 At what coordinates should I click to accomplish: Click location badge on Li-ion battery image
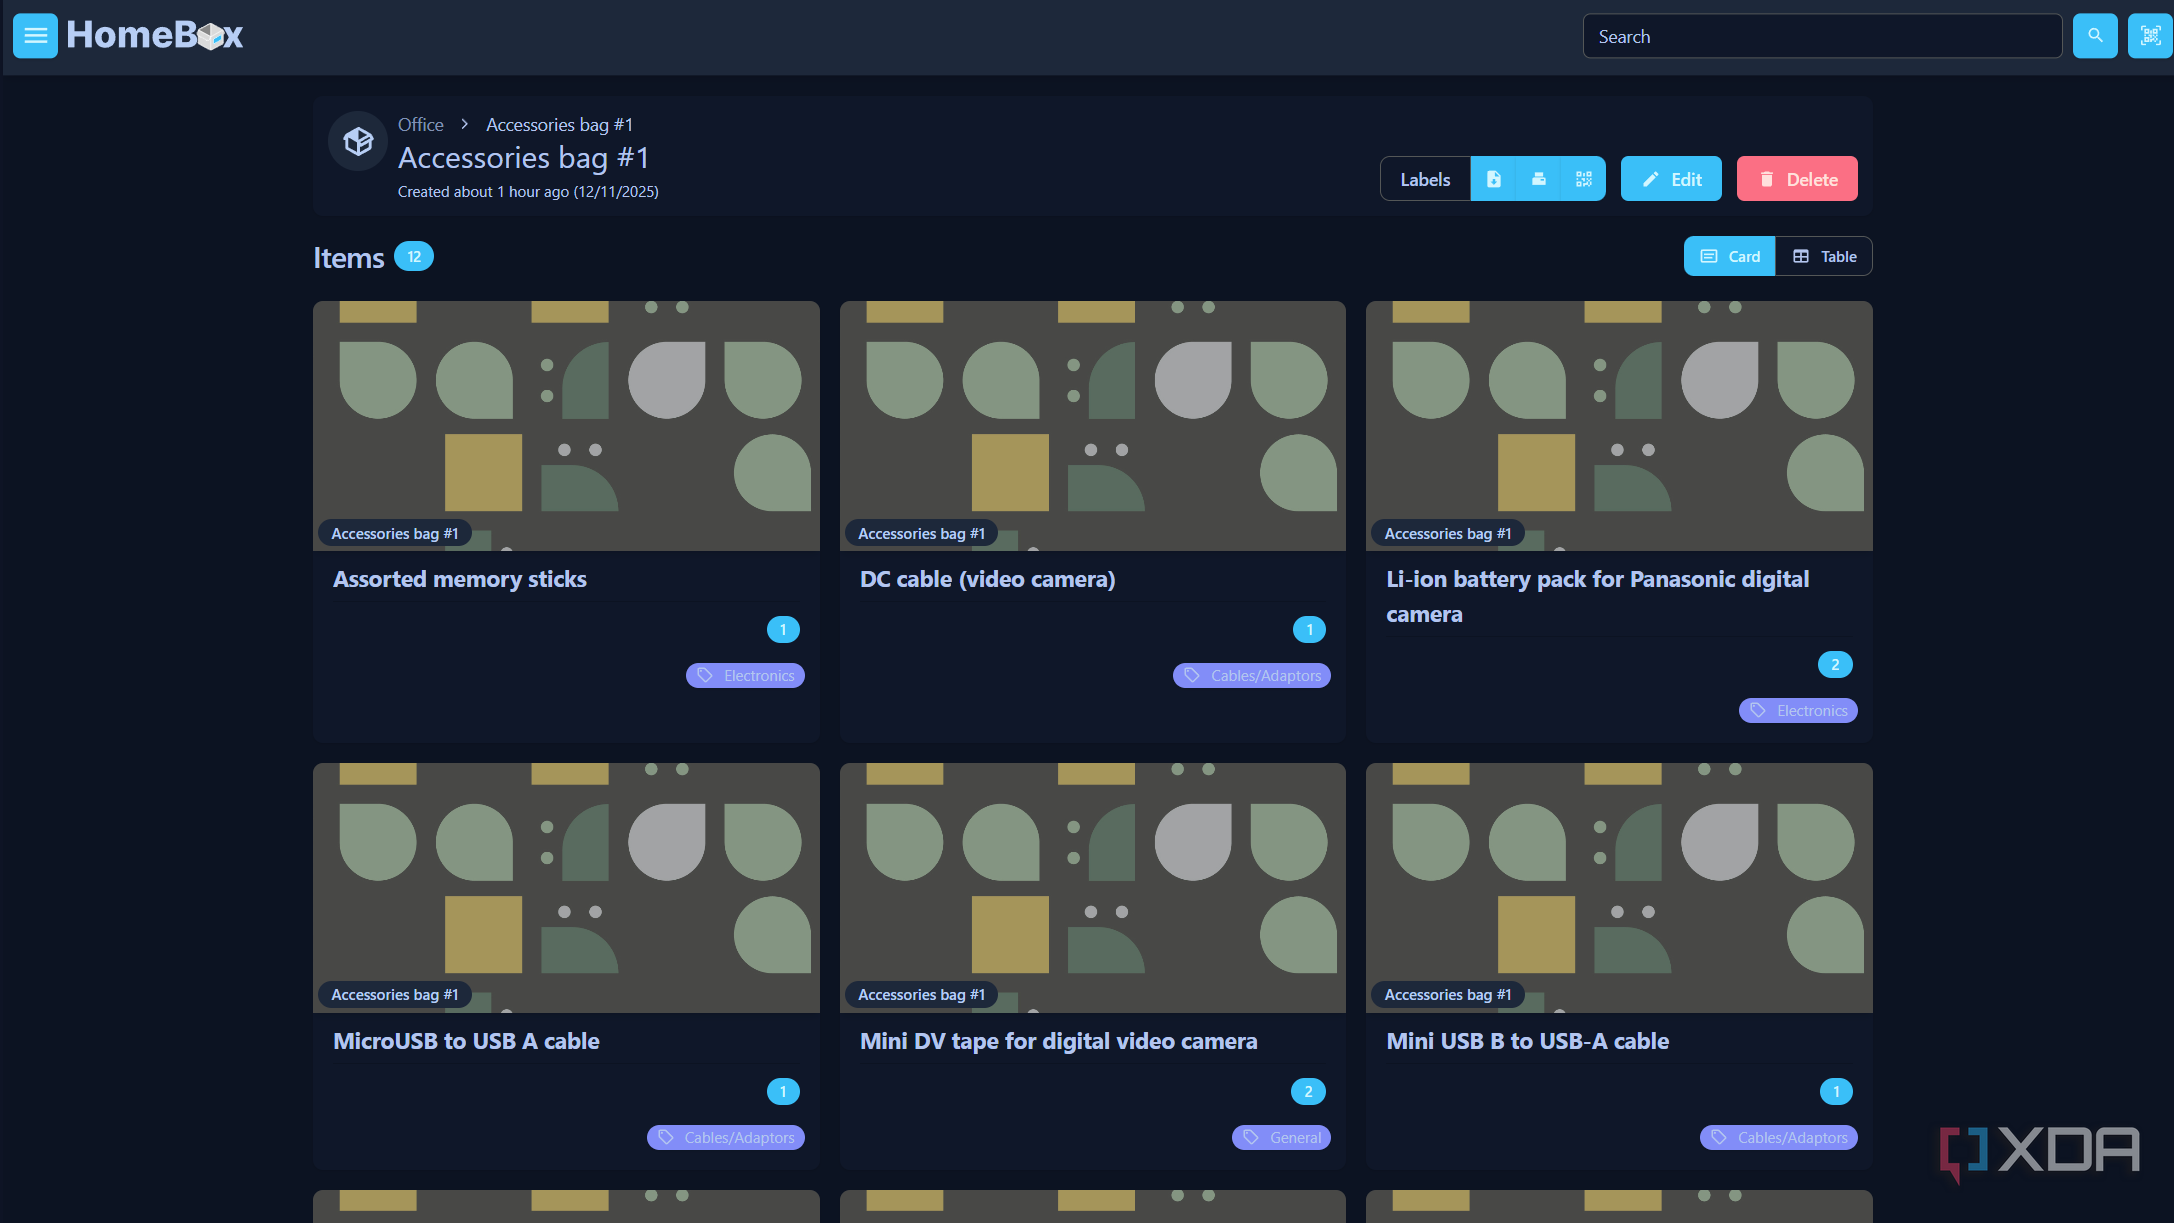[x=1448, y=534]
